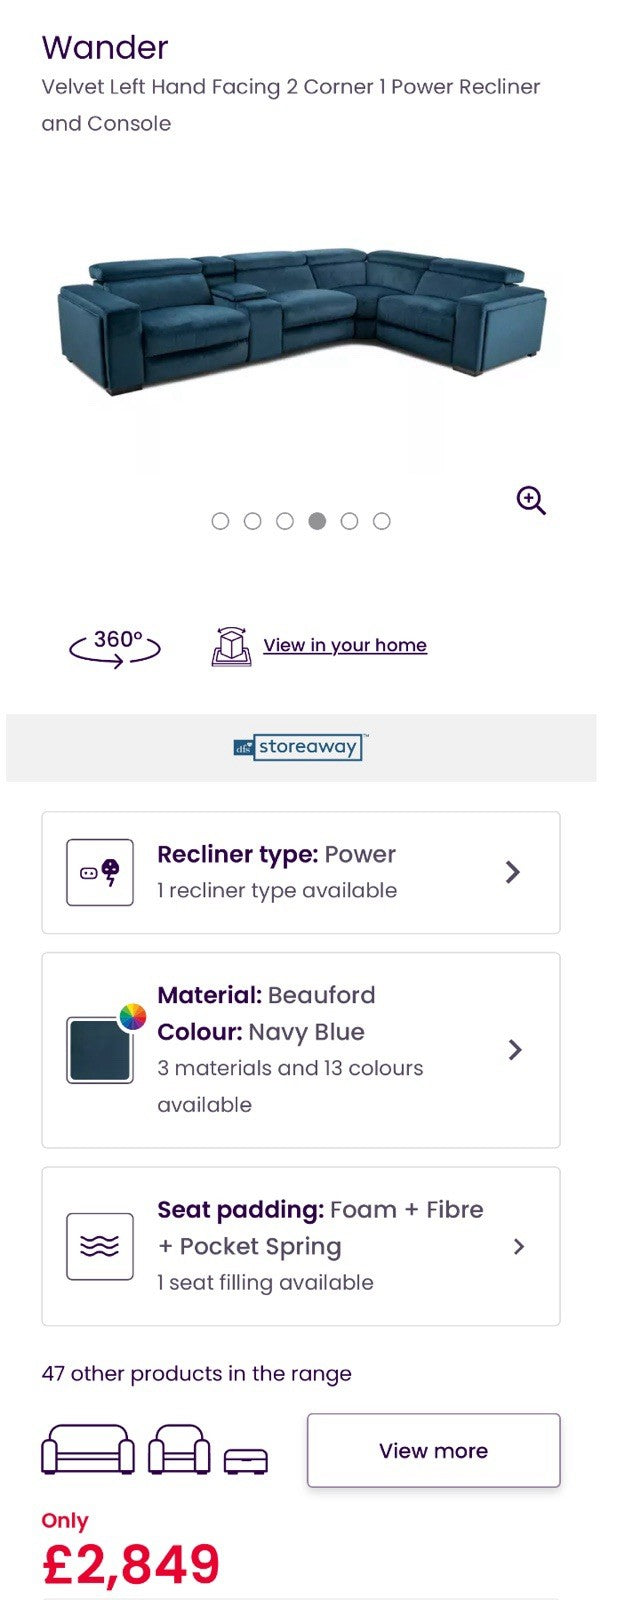This screenshot has width=625, height=1600.
Task: Expand the Recliner type options chevron
Action: pyautogui.click(x=513, y=872)
